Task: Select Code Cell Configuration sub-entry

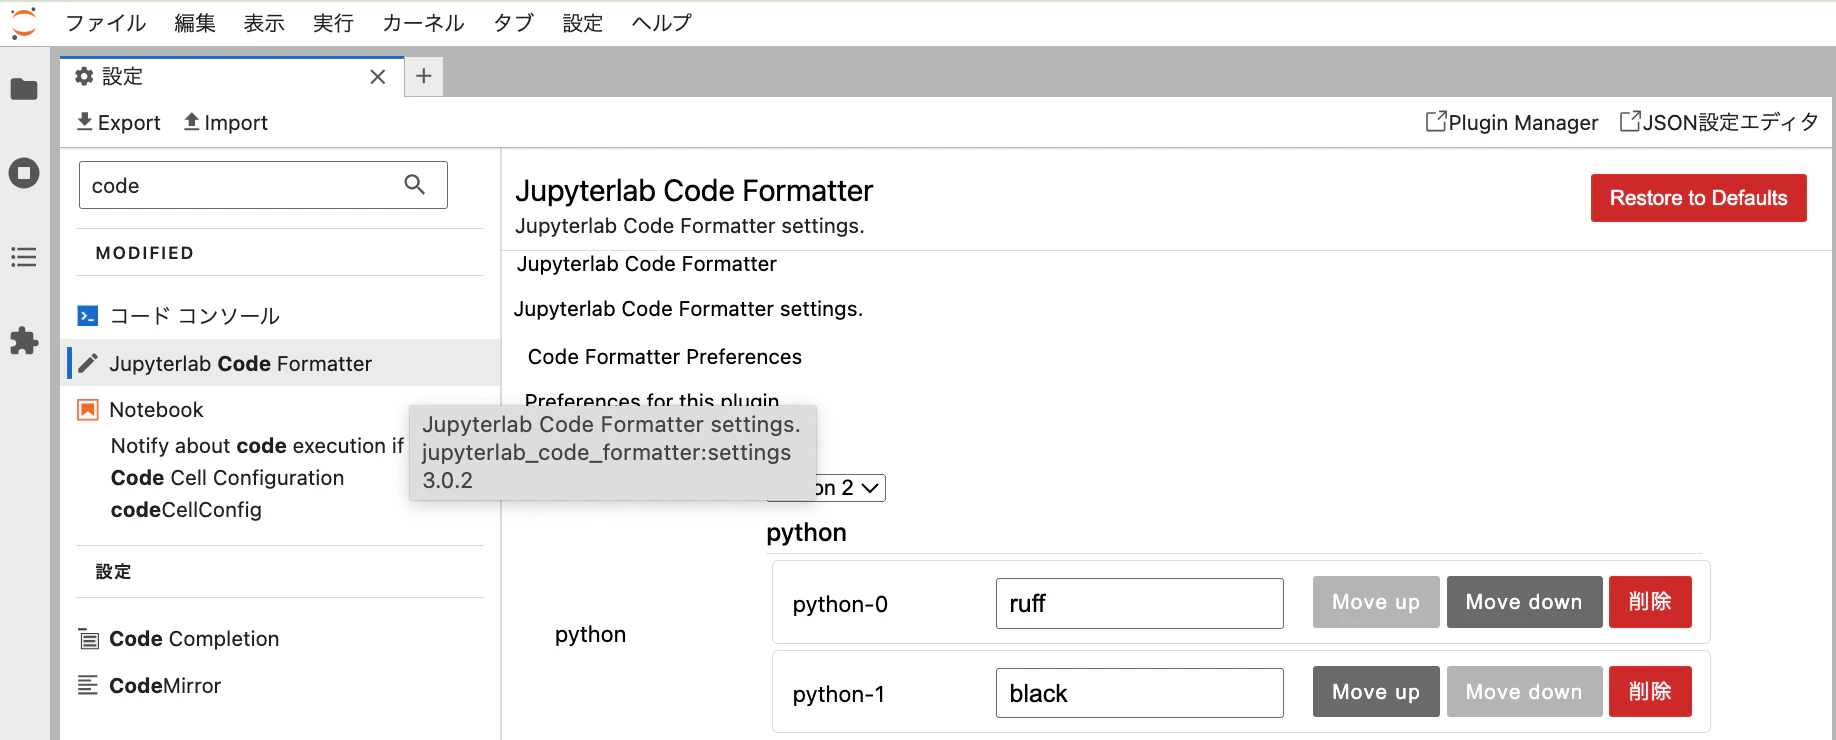Action: tap(227, 478)
